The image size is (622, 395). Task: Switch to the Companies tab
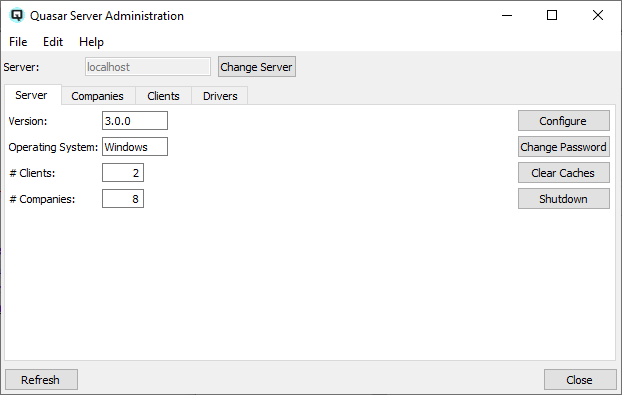(98, 96)
